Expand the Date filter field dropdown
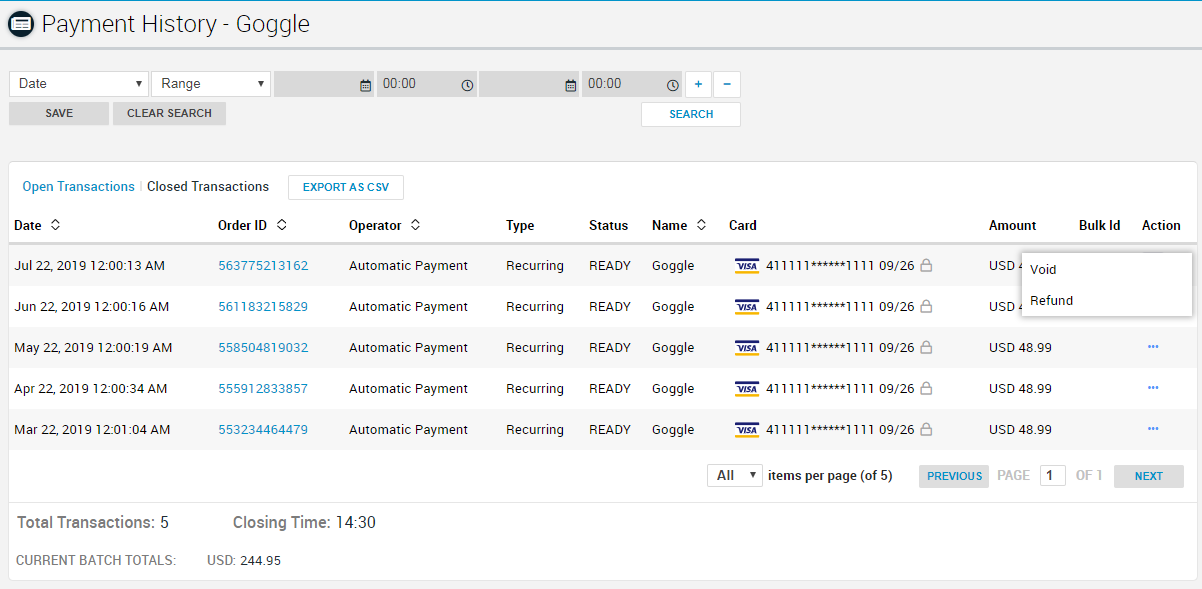Image resolution: width=1202 pixels, height=589 pixels. 79,84
